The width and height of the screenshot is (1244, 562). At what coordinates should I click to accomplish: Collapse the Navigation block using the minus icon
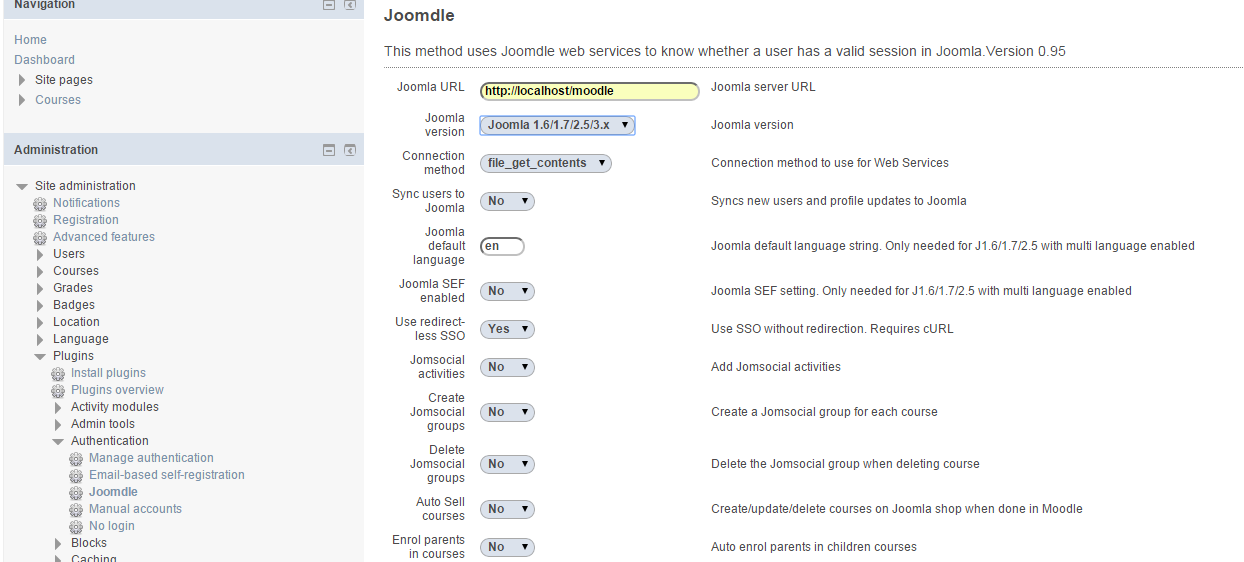[x=328, y=5]
